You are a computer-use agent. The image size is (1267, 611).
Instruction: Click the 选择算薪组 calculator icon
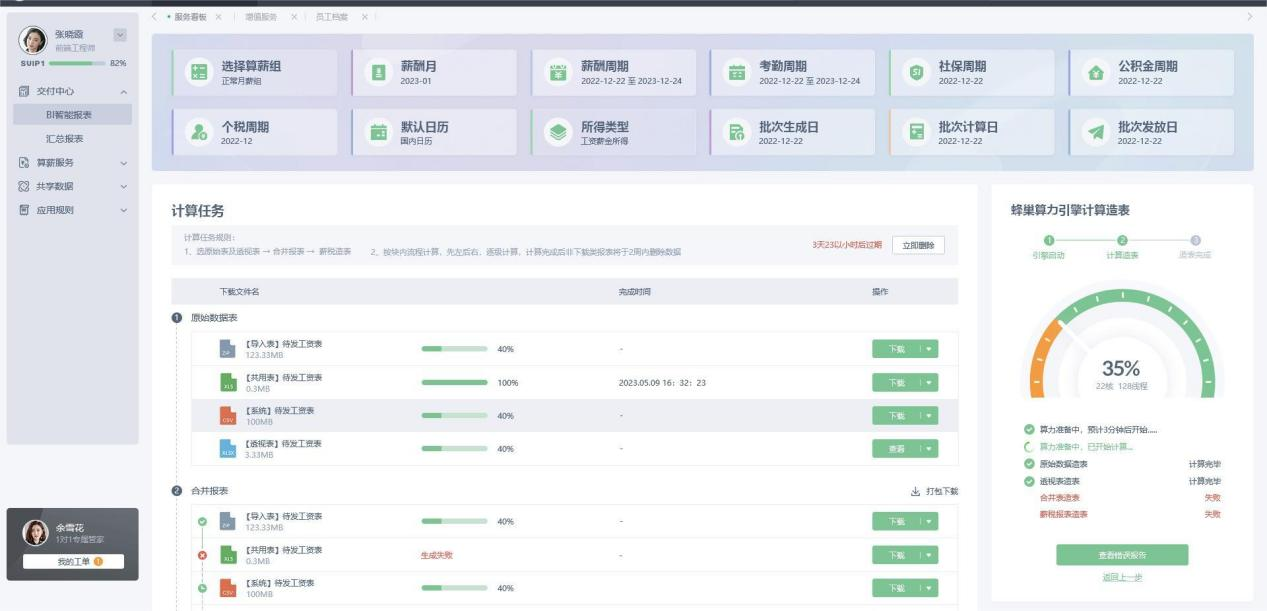tap(198, 72)
